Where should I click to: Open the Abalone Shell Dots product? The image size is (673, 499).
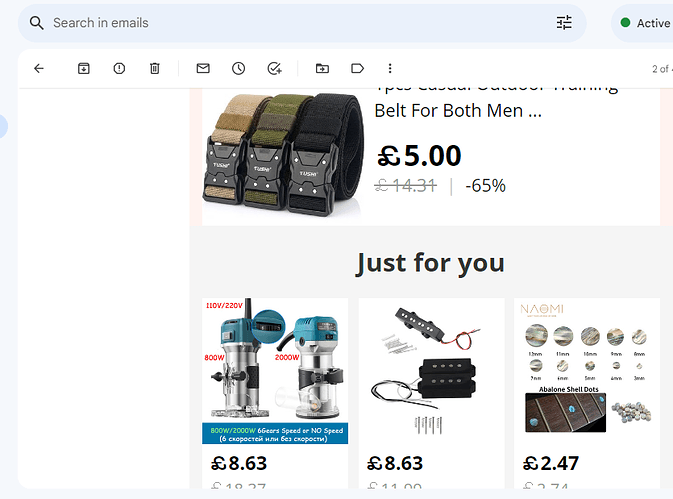tap(587, 371)
